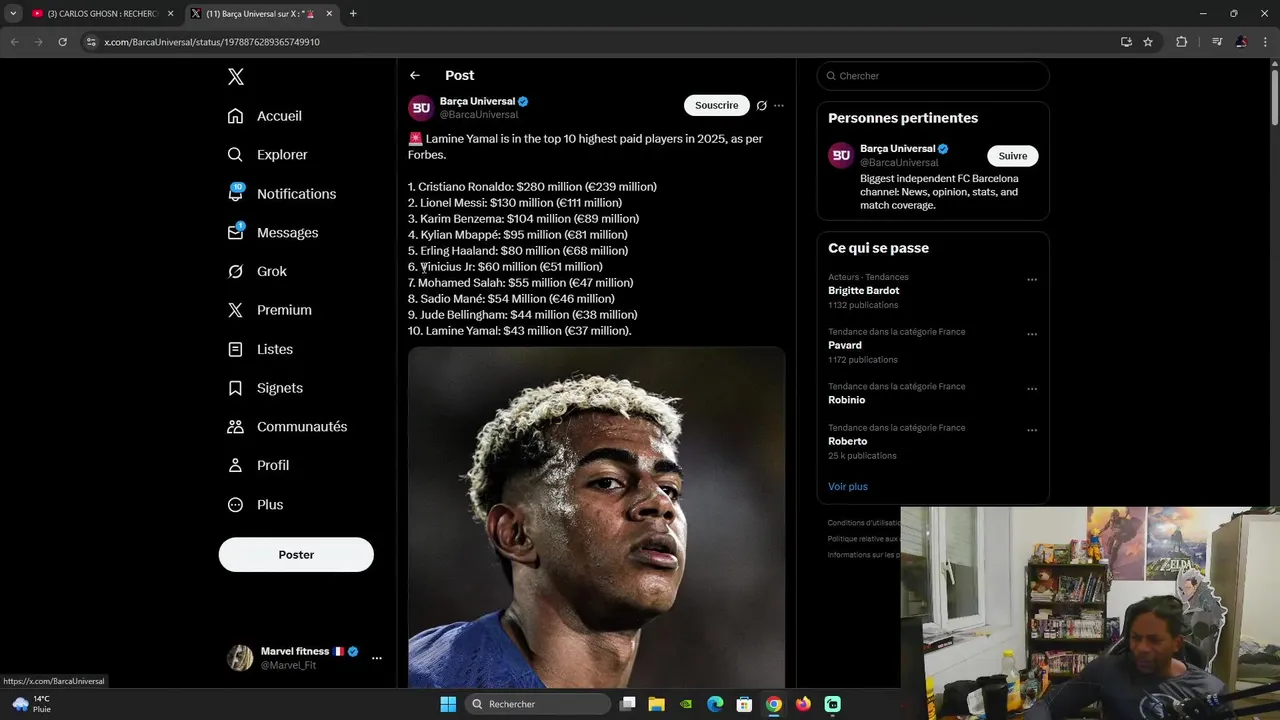Open the Chrome extensions puzzle icon

click(x=1182, y=42)
